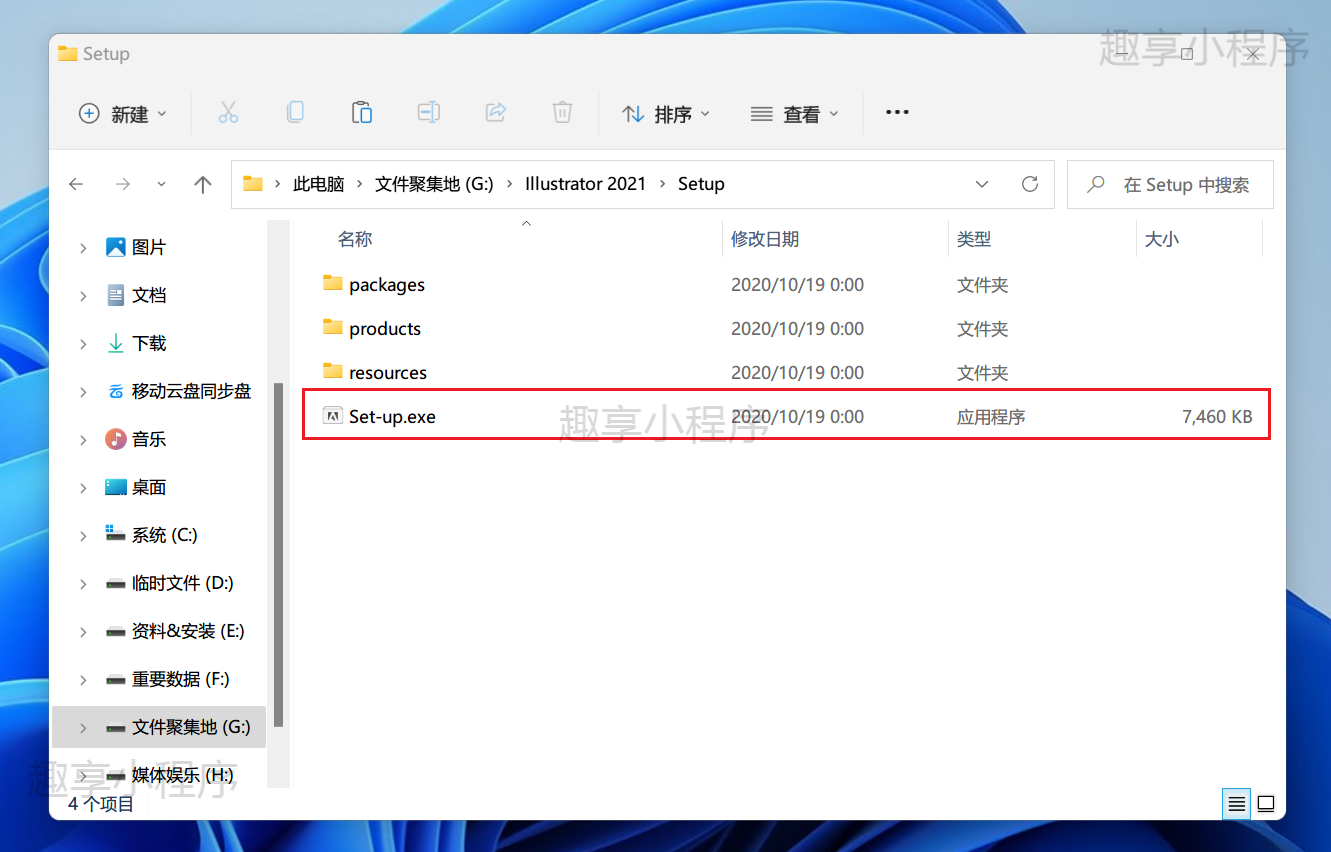Click the Setup folder icon in title bar

pyautogui.click(x=68, y=54)
